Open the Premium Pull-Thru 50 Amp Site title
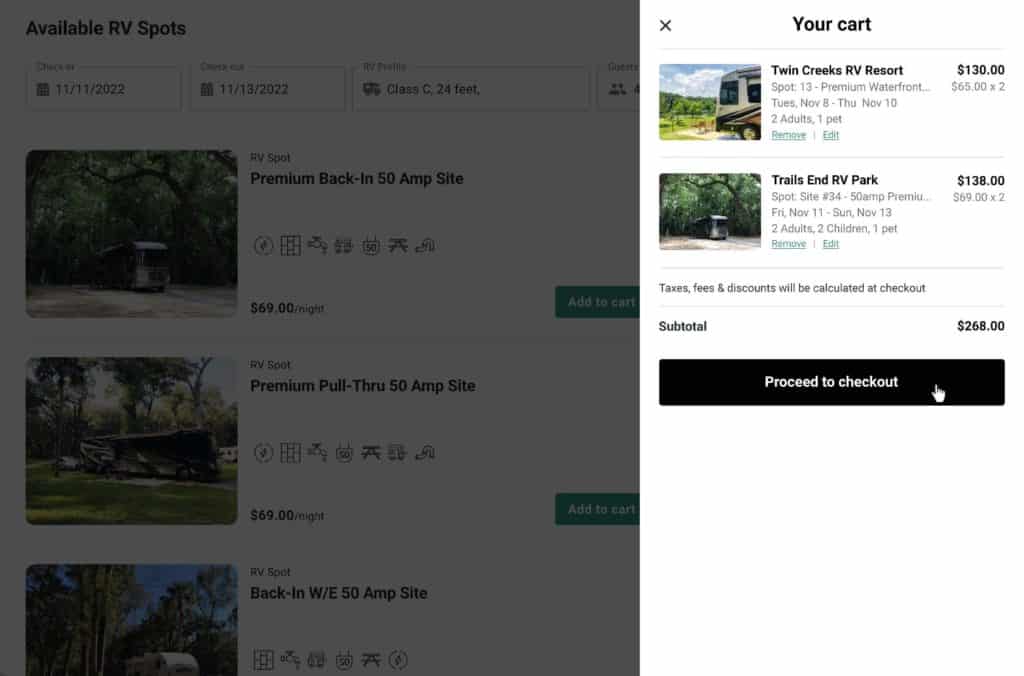Viewport: 1024px width, 676px height. pos(362,385)
